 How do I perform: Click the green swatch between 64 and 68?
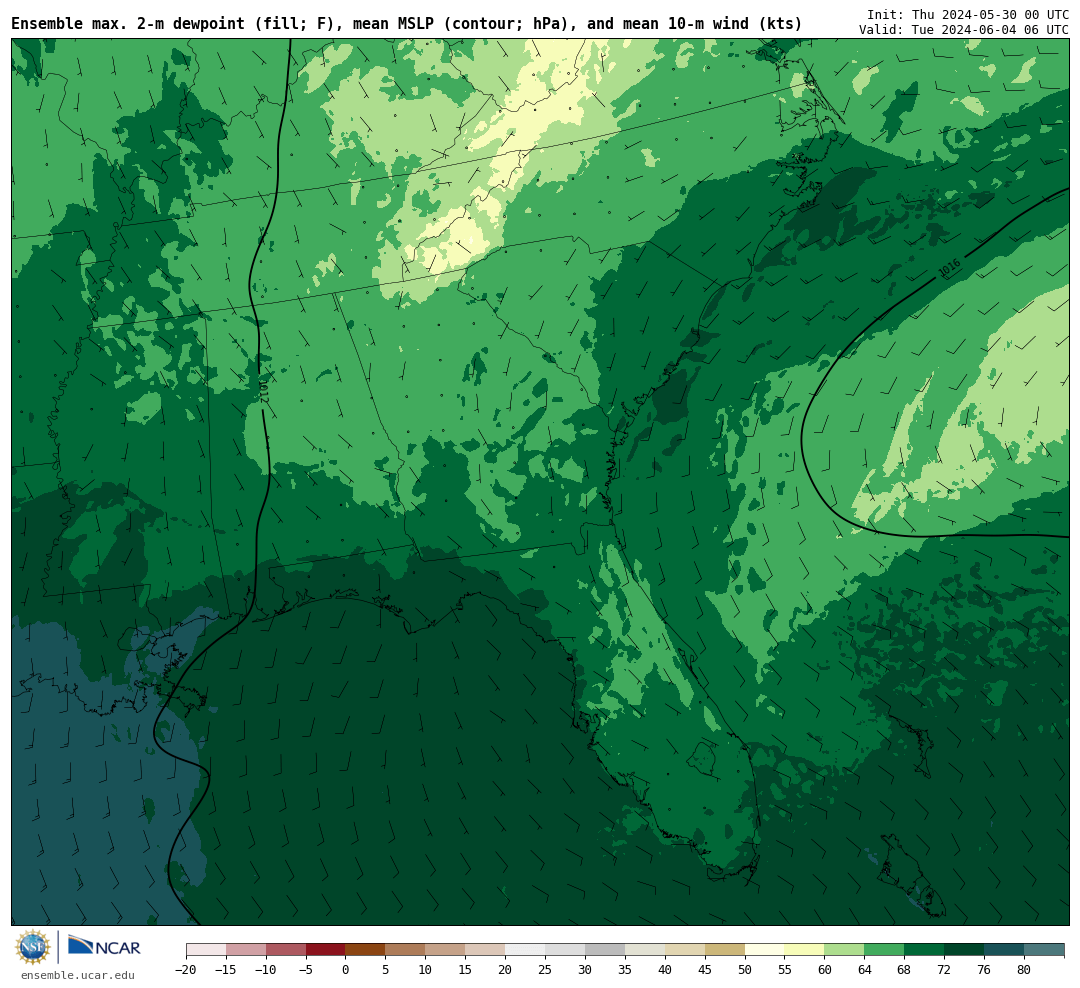click(x=884, y=950)
